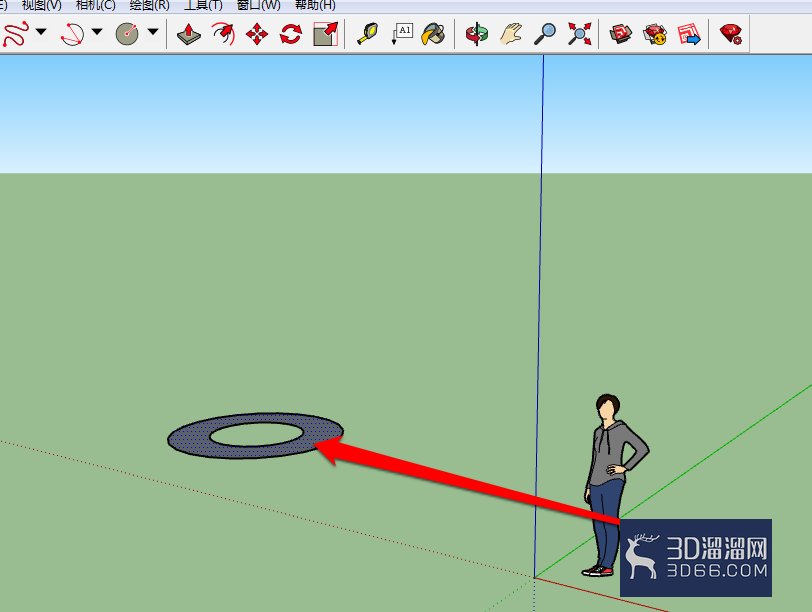The width and height of the screenshot is (812, 612).
Task: Open the 相机(C) menu
Action: tap(95, 5)
